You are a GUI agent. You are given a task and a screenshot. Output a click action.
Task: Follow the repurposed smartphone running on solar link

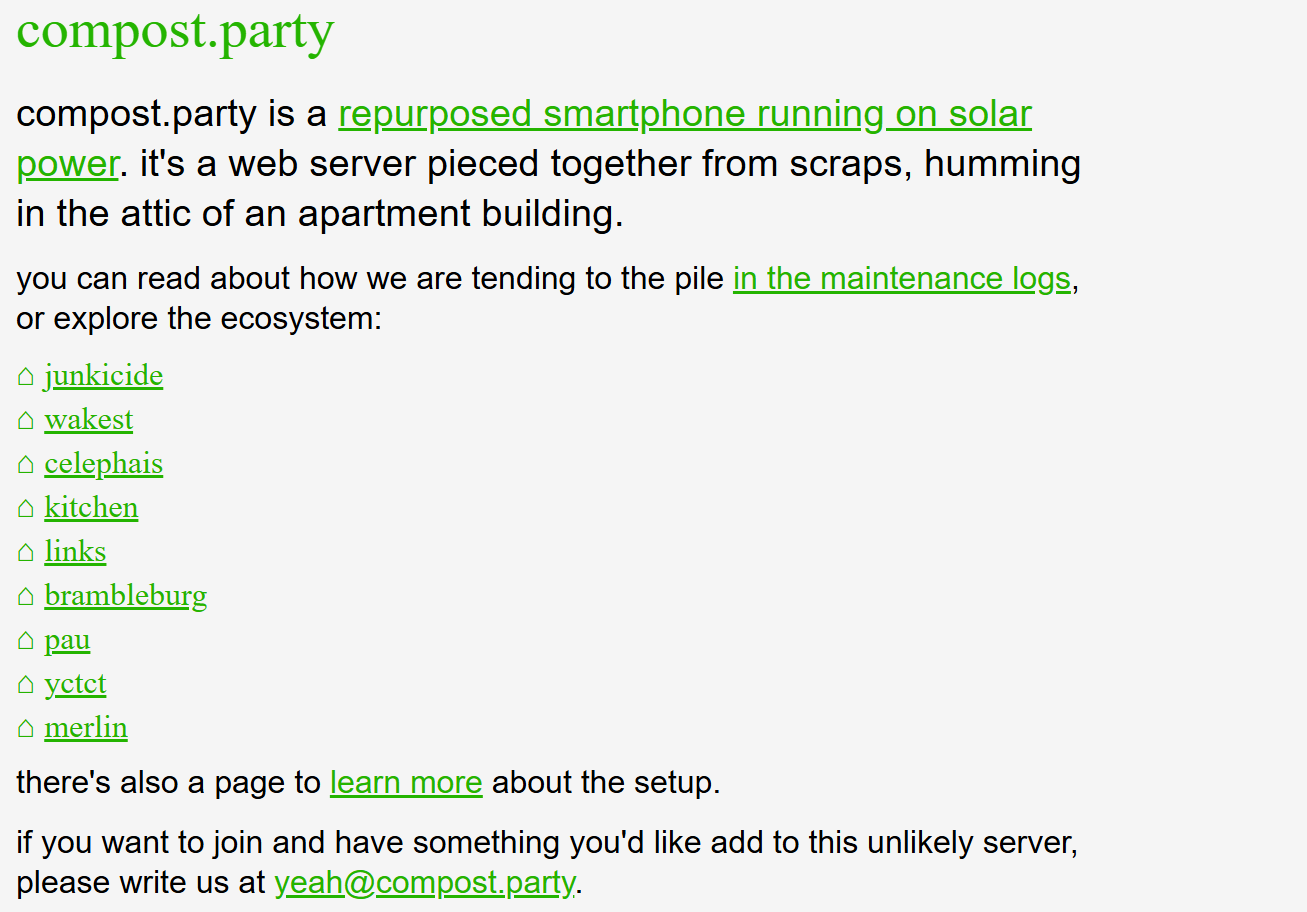[685, 114]
